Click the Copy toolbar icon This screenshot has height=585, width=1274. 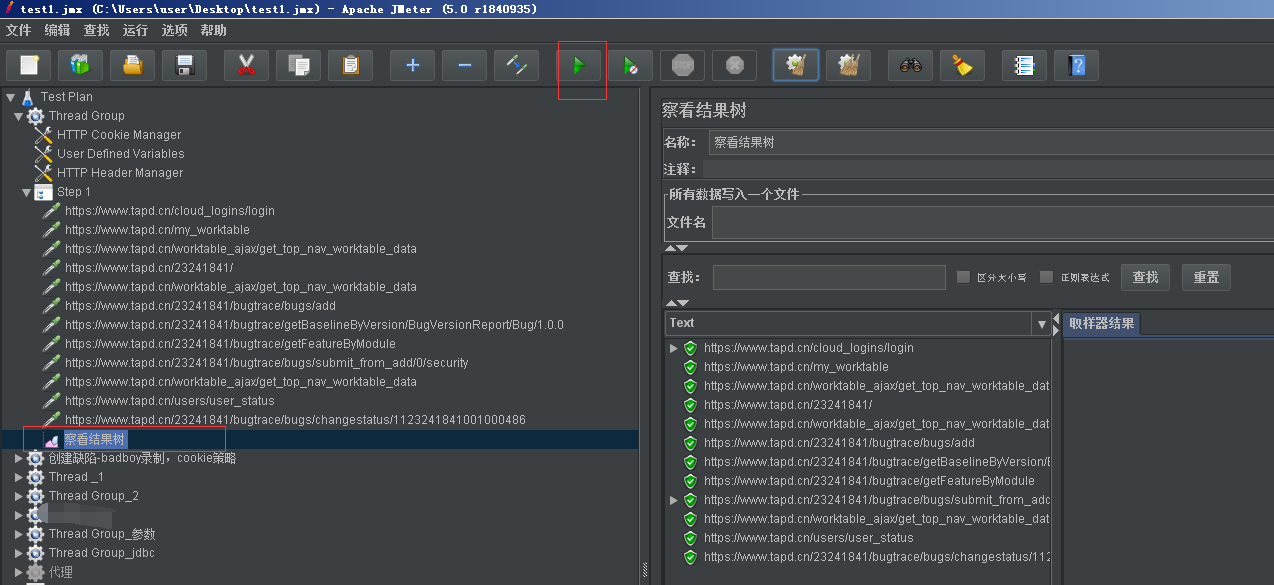298,66
